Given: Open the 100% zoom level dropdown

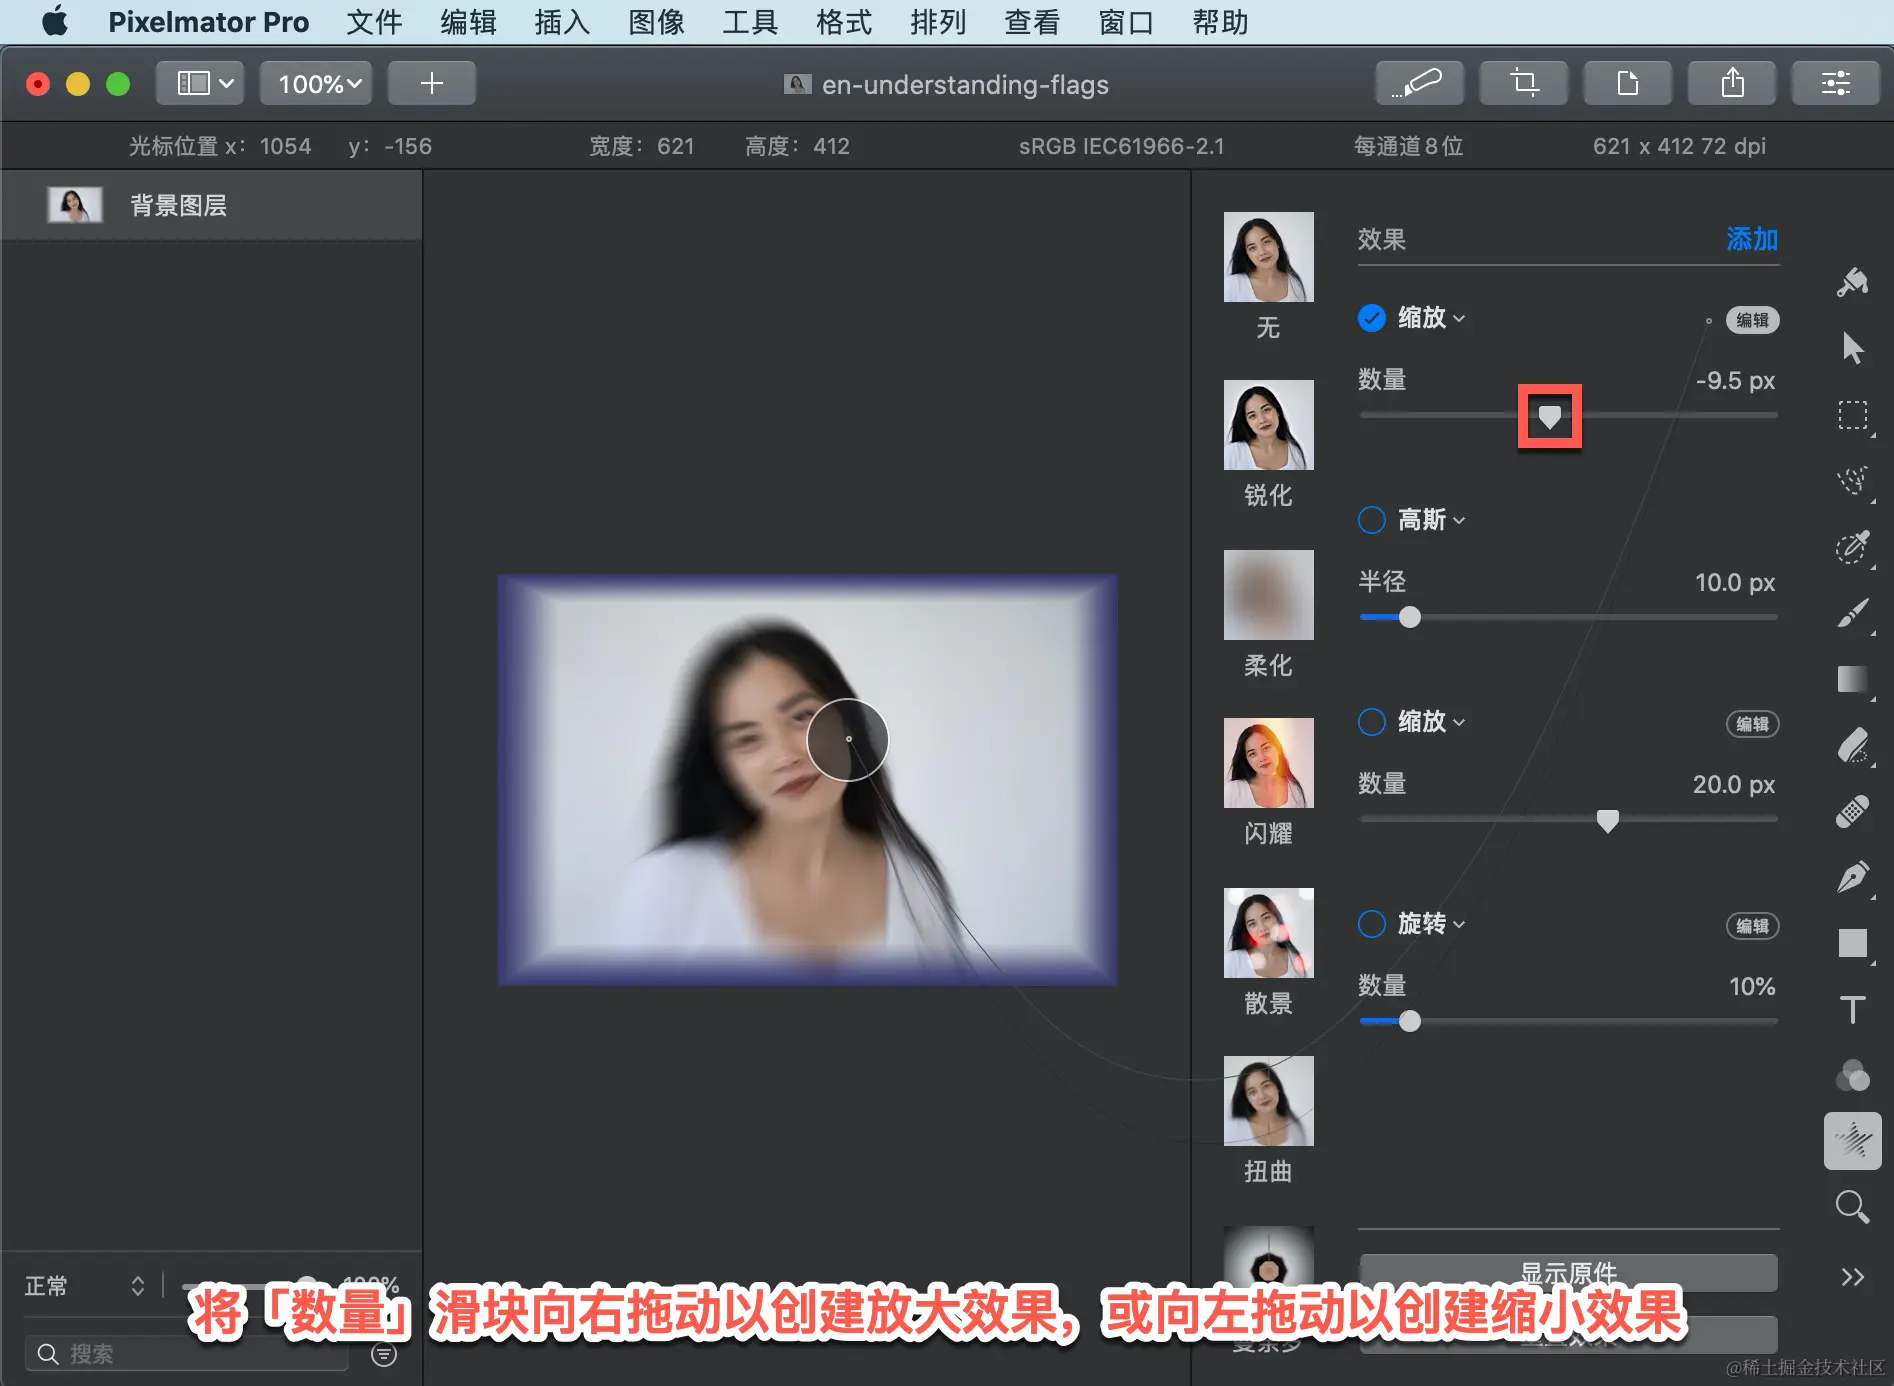Looking at the screenshot, I should click(316, 83).
